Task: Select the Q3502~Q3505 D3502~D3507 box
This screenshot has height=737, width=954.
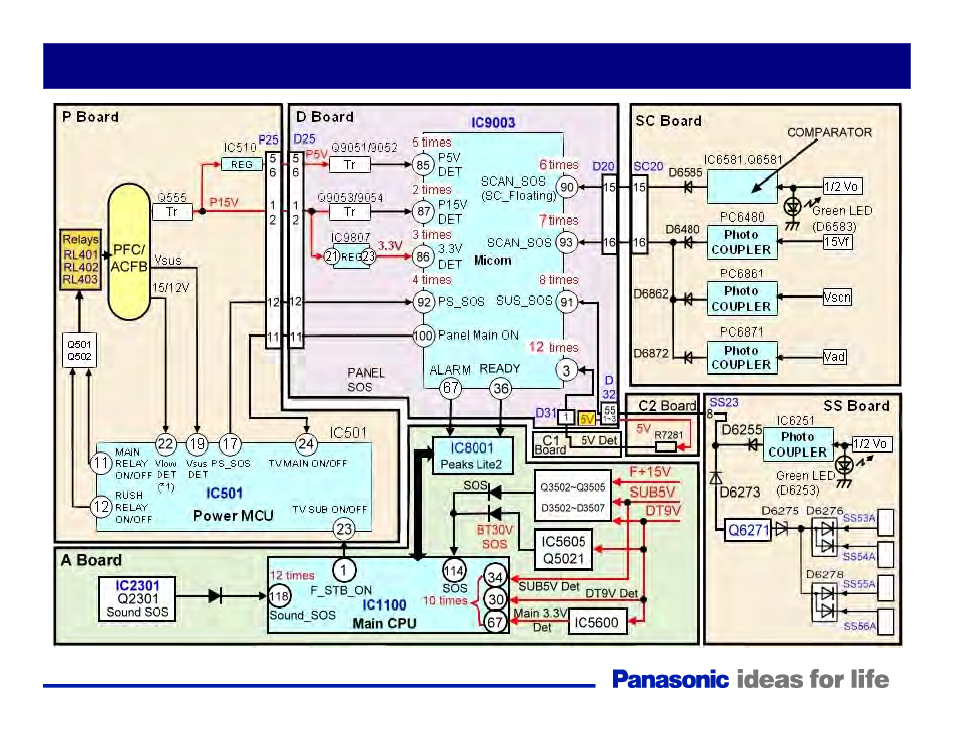Action: [573, 496]
